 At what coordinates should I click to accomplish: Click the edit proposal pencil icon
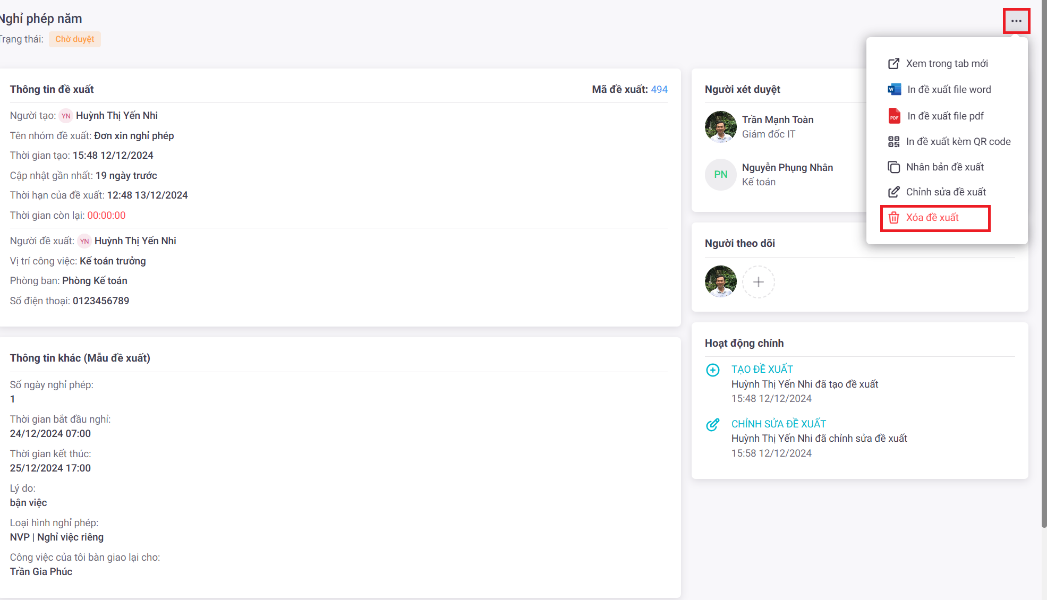tap(894, 192)
